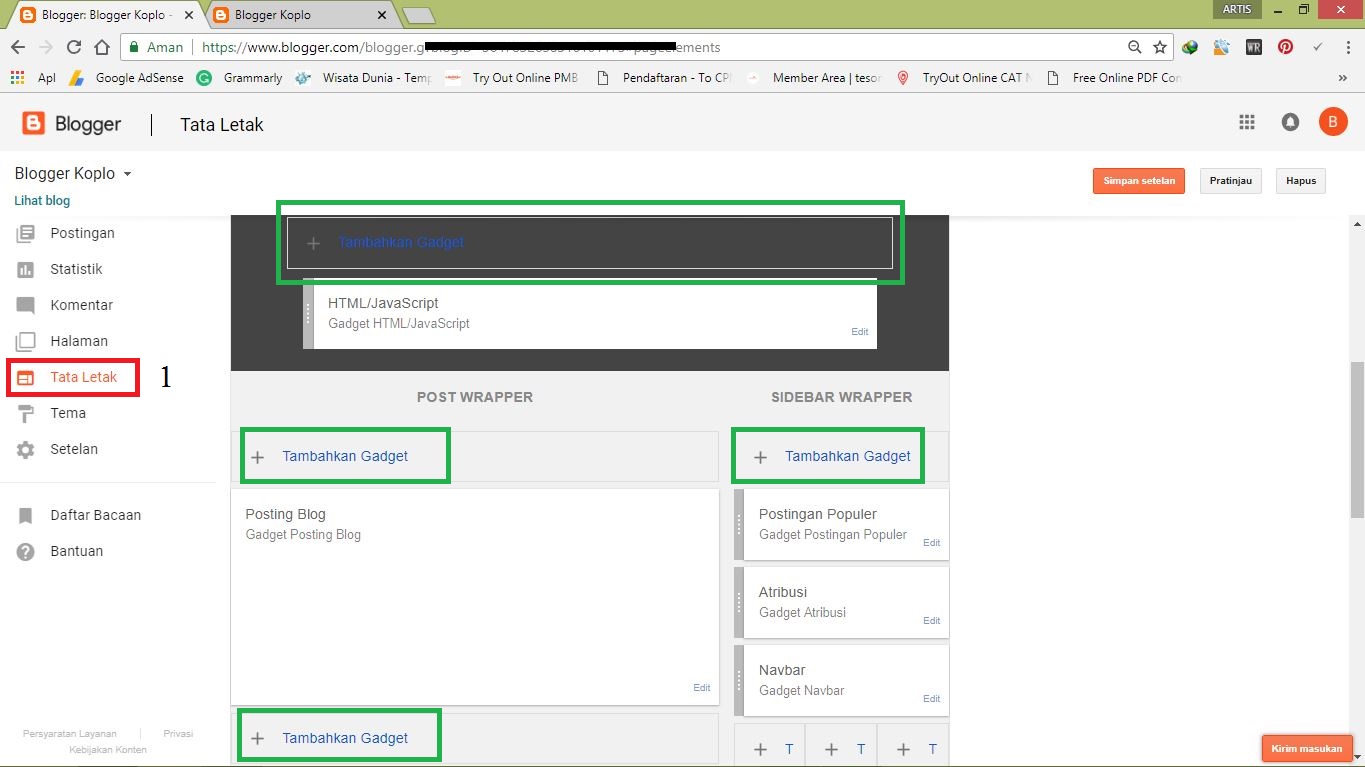Click the Pratinjau preview button
This screenshot has width=1365, height=767.
tap(1231, 181)
